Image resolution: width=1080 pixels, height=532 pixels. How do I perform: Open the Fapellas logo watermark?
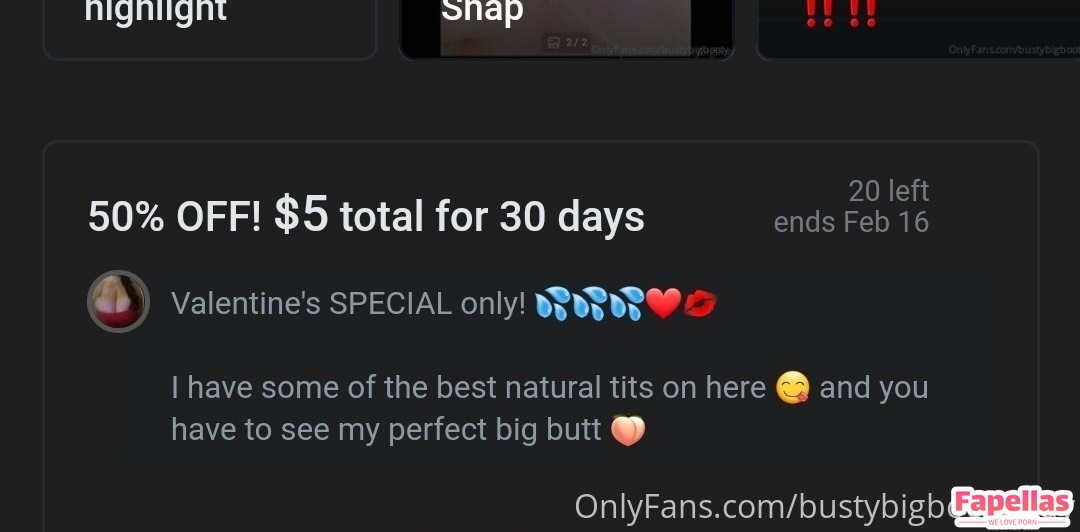point(1012,507)
